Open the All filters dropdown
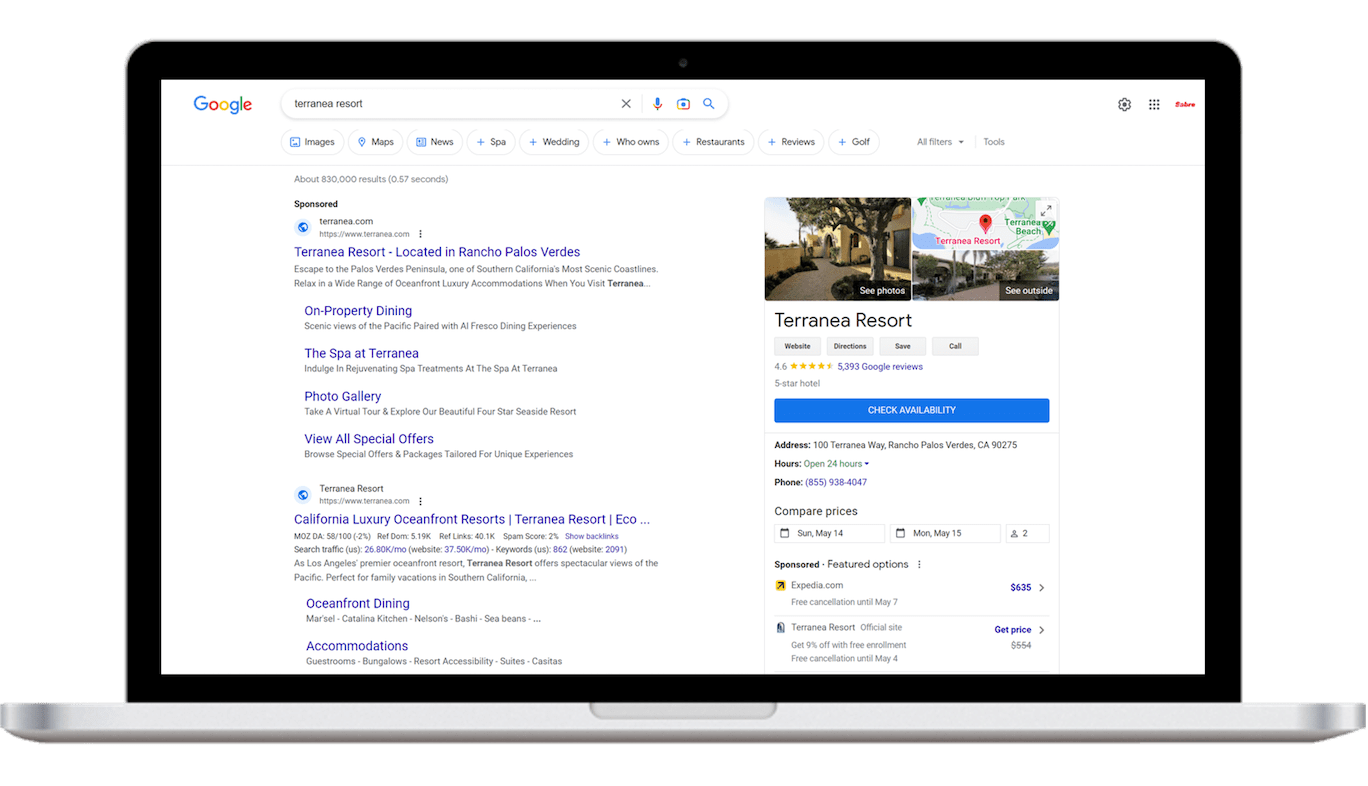Viewport: 1368px width, 786px height. click(940, 142)
